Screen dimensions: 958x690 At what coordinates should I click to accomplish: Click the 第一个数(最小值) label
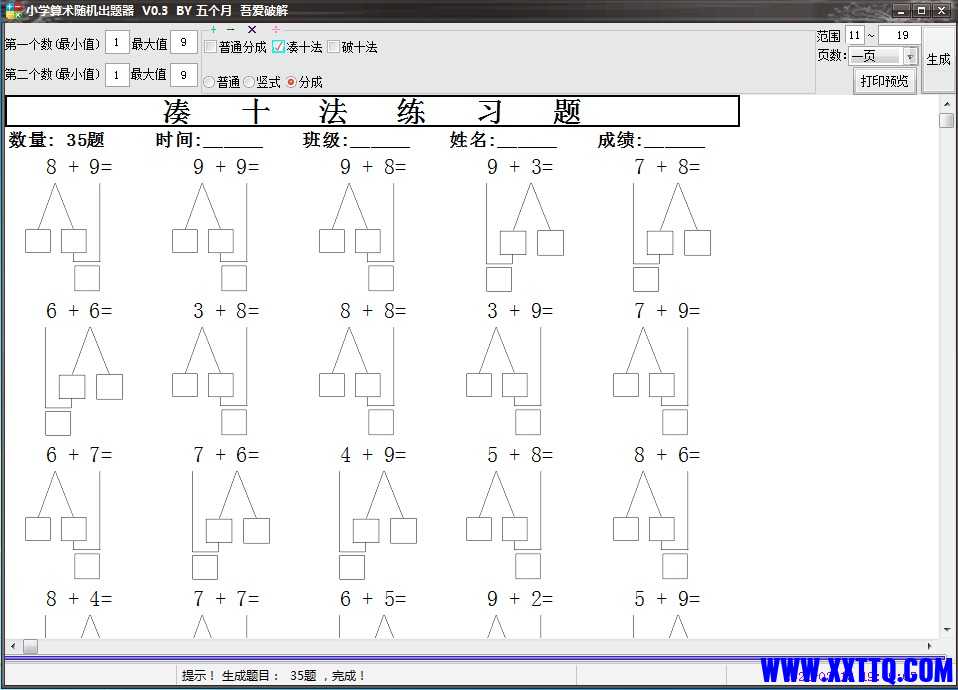[x=52, y=44]
